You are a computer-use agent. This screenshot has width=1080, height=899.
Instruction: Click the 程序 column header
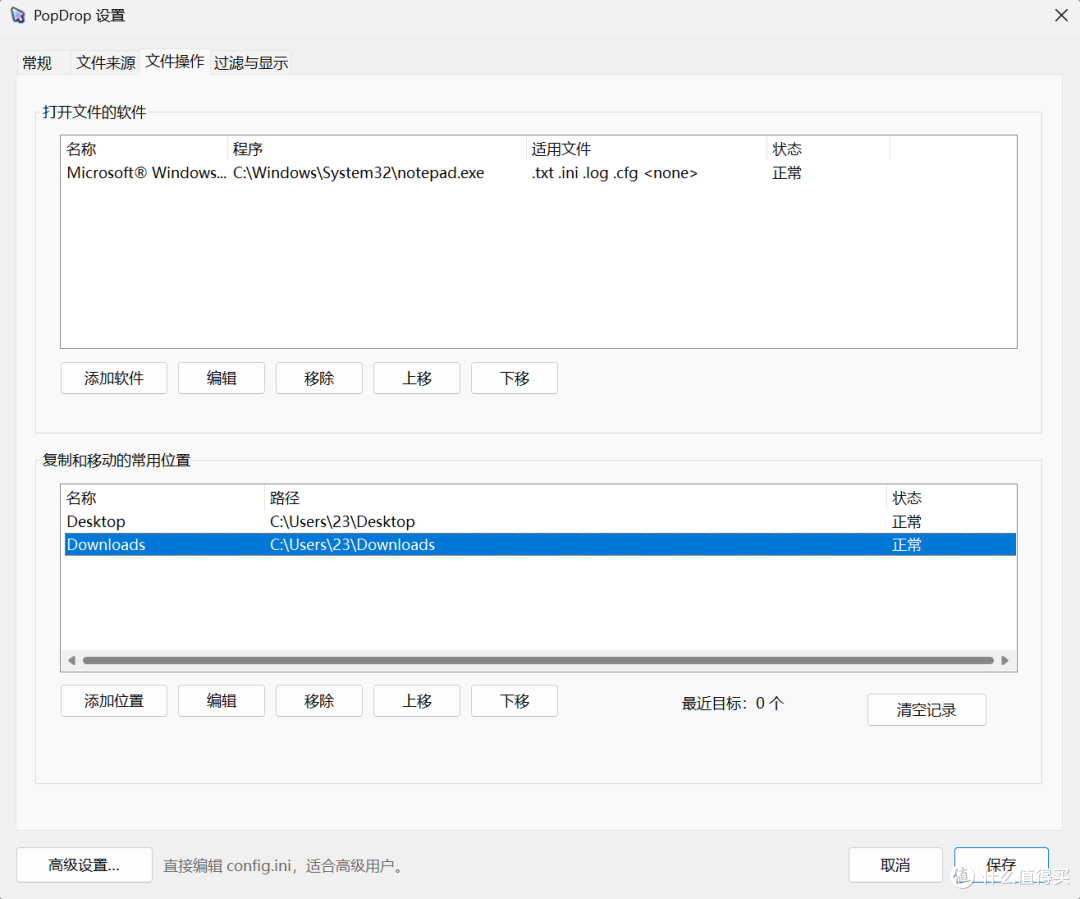377,149
